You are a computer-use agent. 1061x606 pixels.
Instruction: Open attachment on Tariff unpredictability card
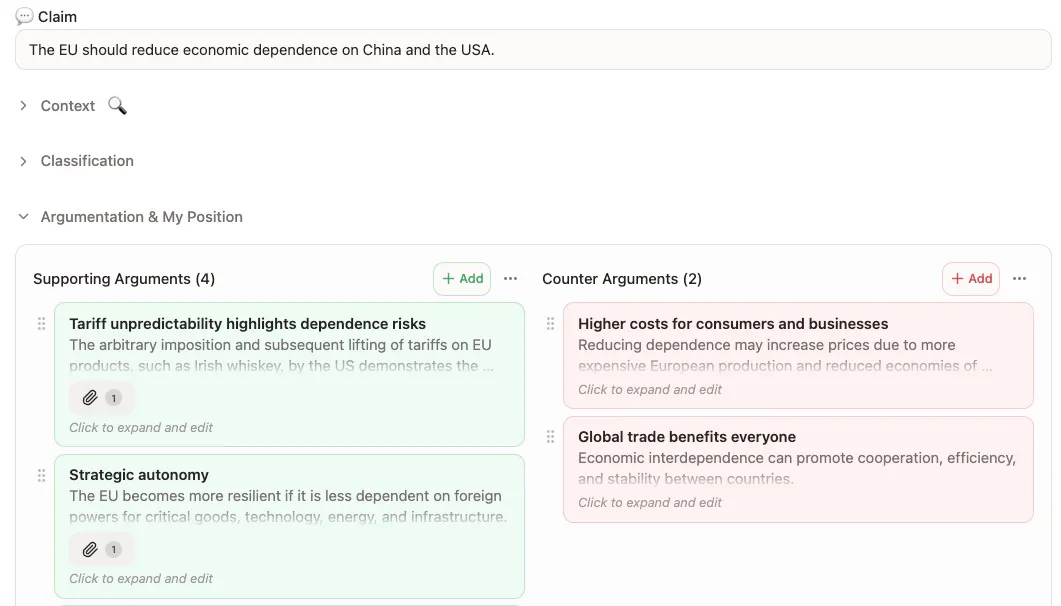coord(101,398)
